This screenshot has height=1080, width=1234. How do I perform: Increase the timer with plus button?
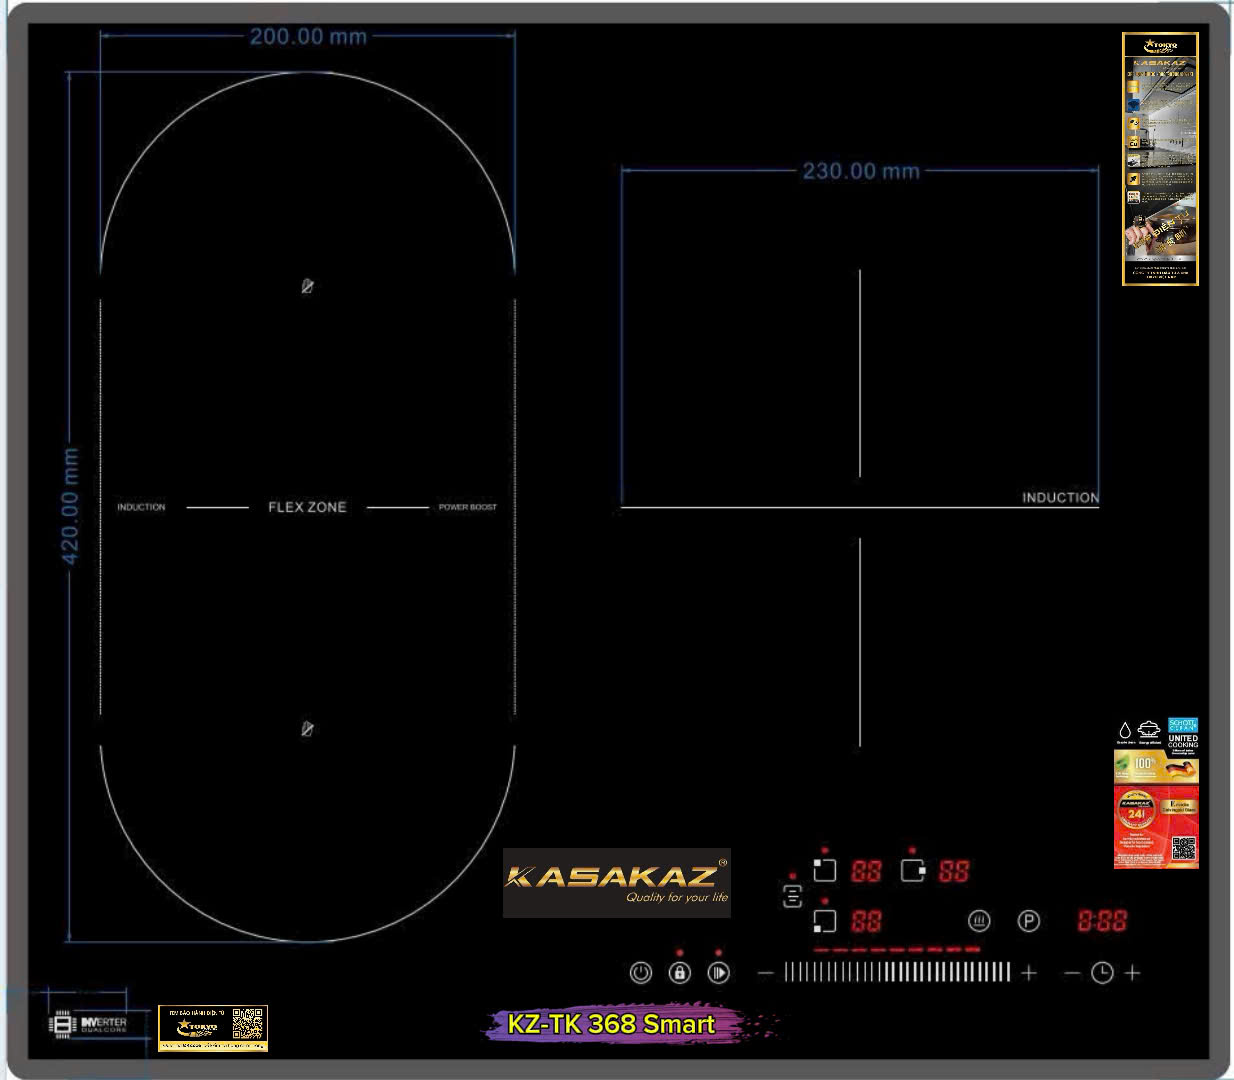[1132, 973]
